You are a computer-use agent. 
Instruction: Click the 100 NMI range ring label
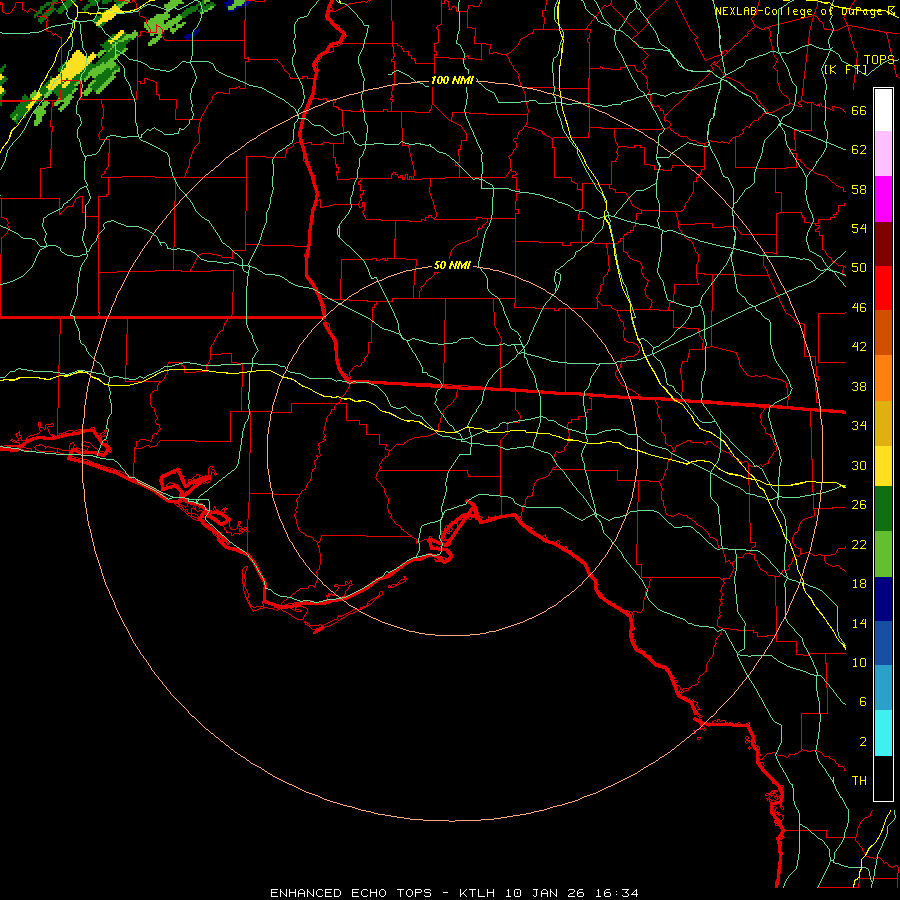point(452,80)
